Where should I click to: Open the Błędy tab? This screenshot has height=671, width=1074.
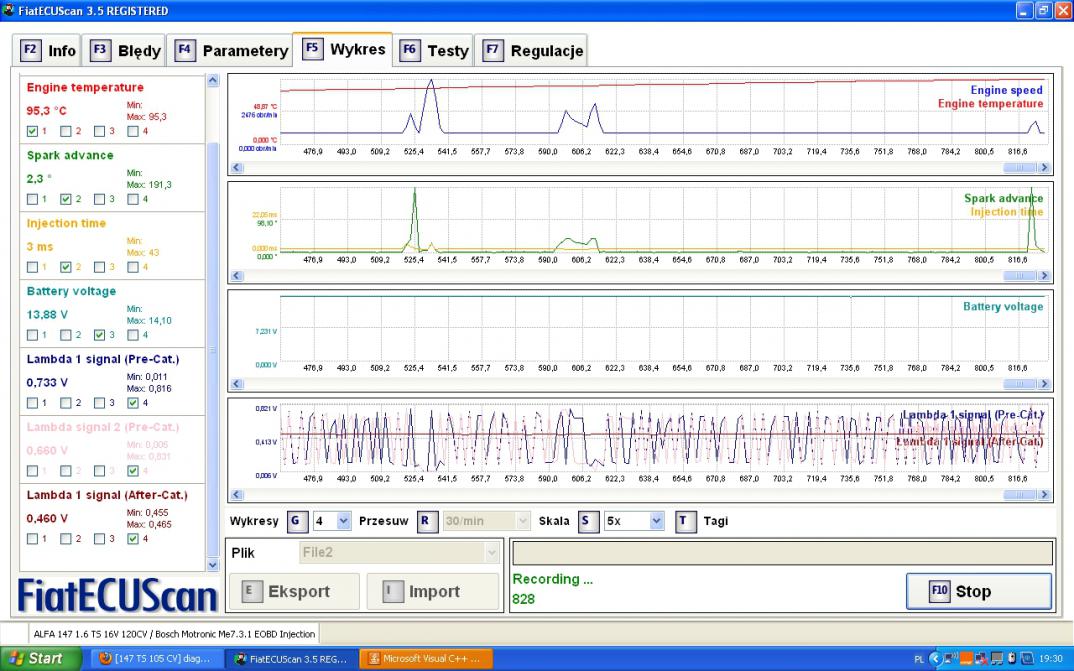tap(126, 50)
